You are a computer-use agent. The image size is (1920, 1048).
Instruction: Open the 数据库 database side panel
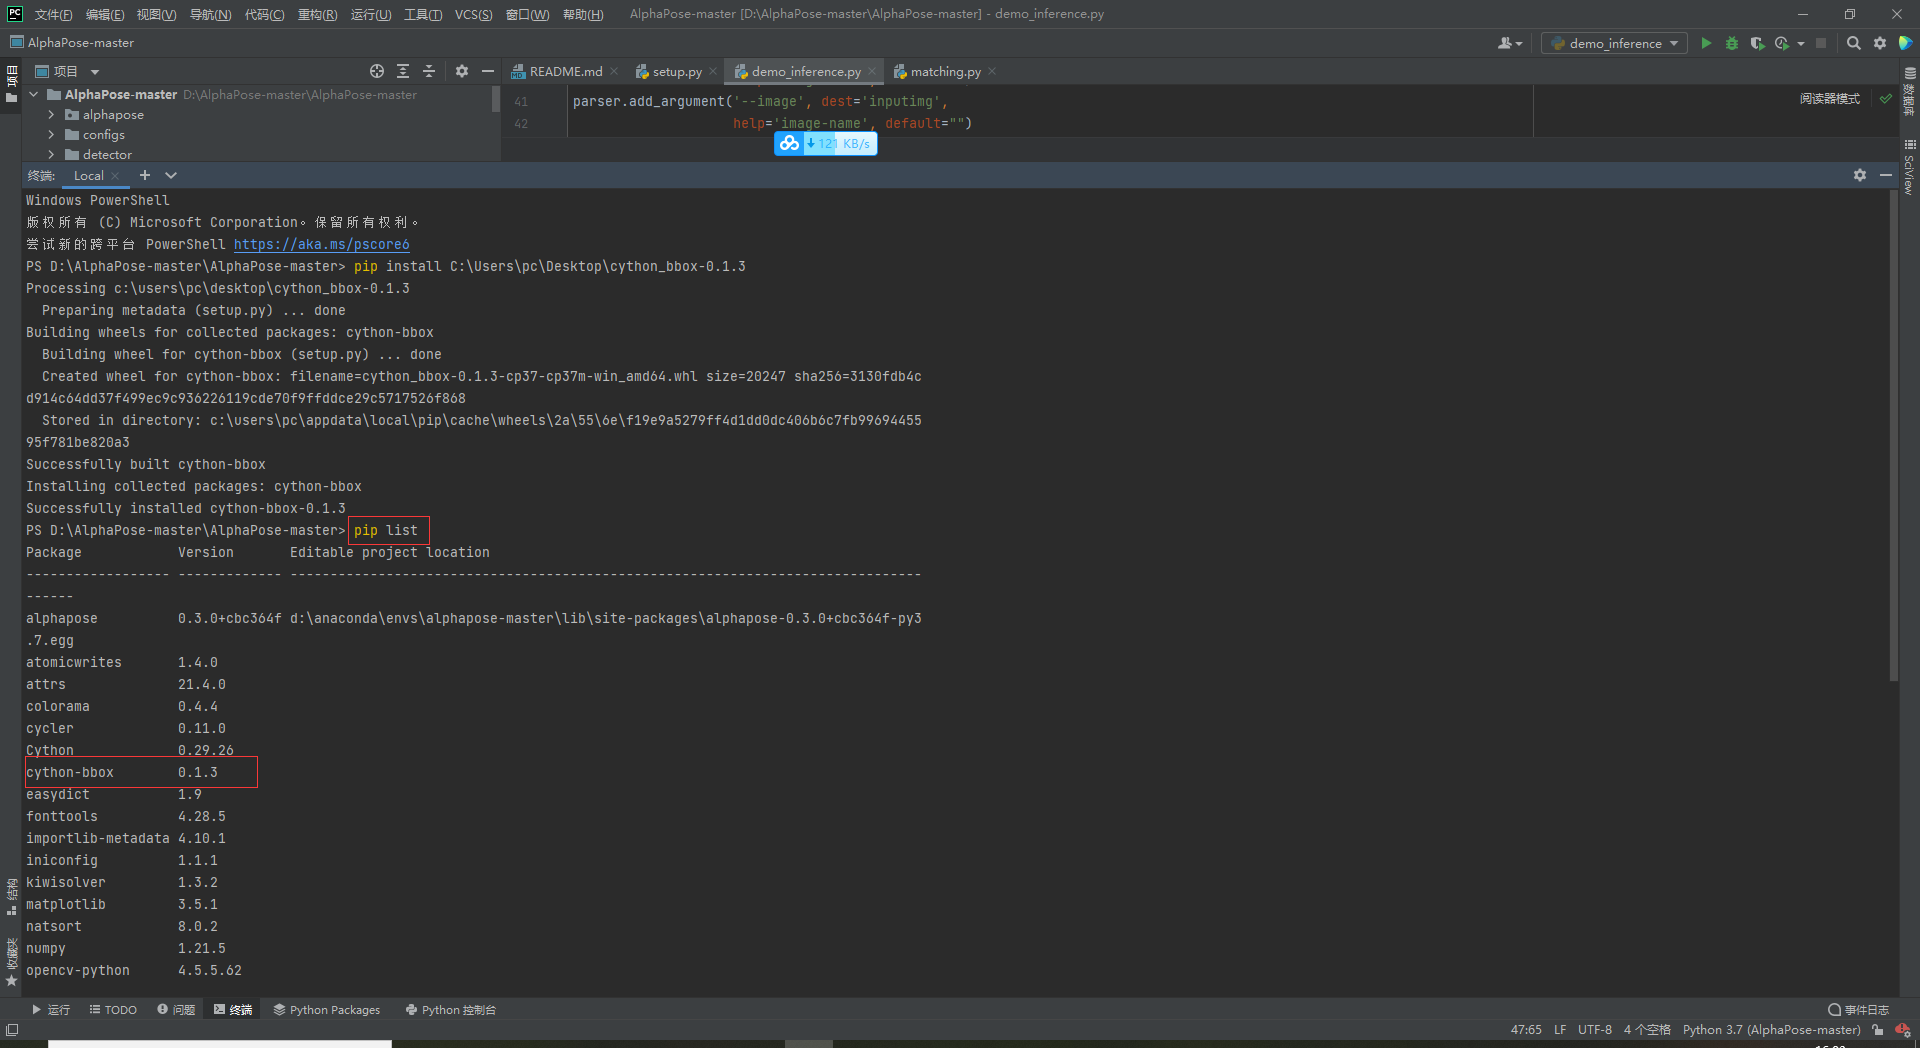pyautogui.click(x=1910, y=92)
